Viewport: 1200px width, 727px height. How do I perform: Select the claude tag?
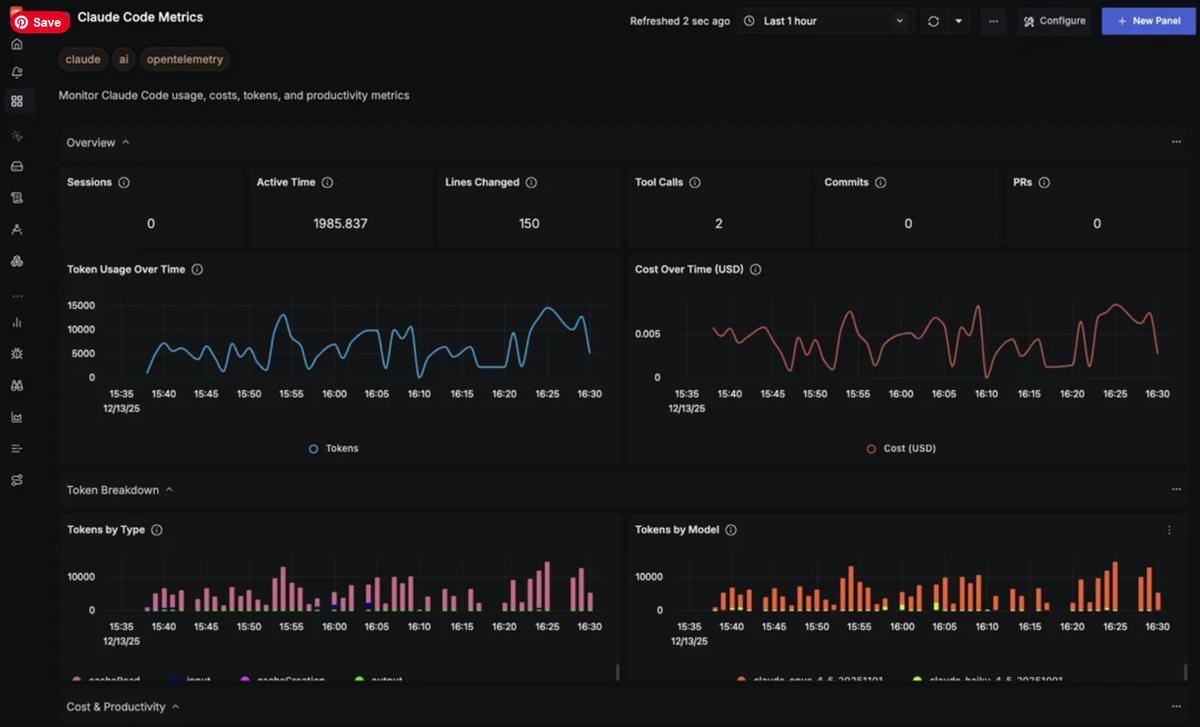83,60
